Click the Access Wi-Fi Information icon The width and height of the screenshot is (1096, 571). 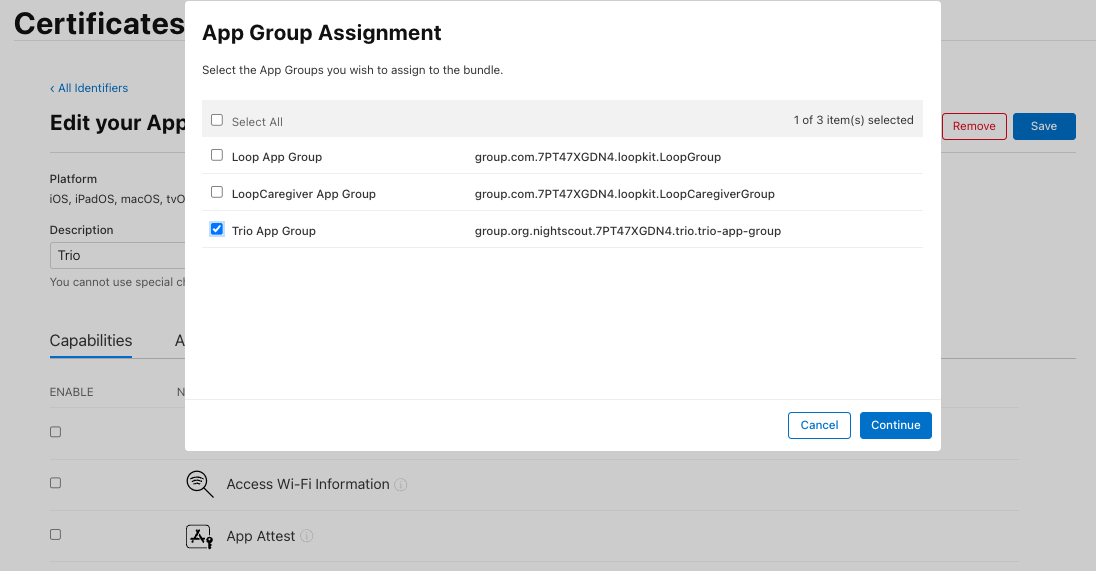[200, 484]
